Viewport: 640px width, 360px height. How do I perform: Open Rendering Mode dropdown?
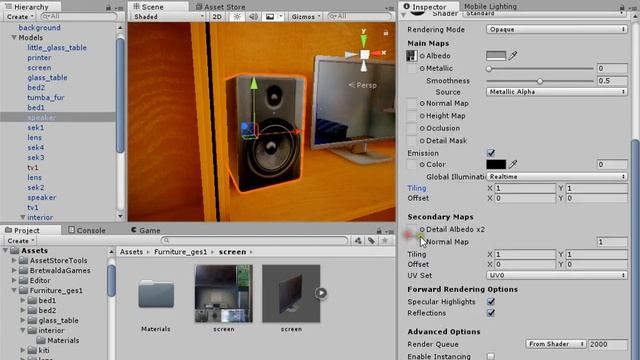[557, 29]
